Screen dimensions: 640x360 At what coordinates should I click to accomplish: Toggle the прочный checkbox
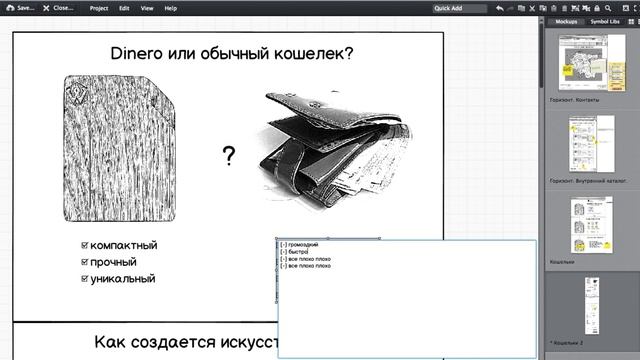tap(84, 262)
